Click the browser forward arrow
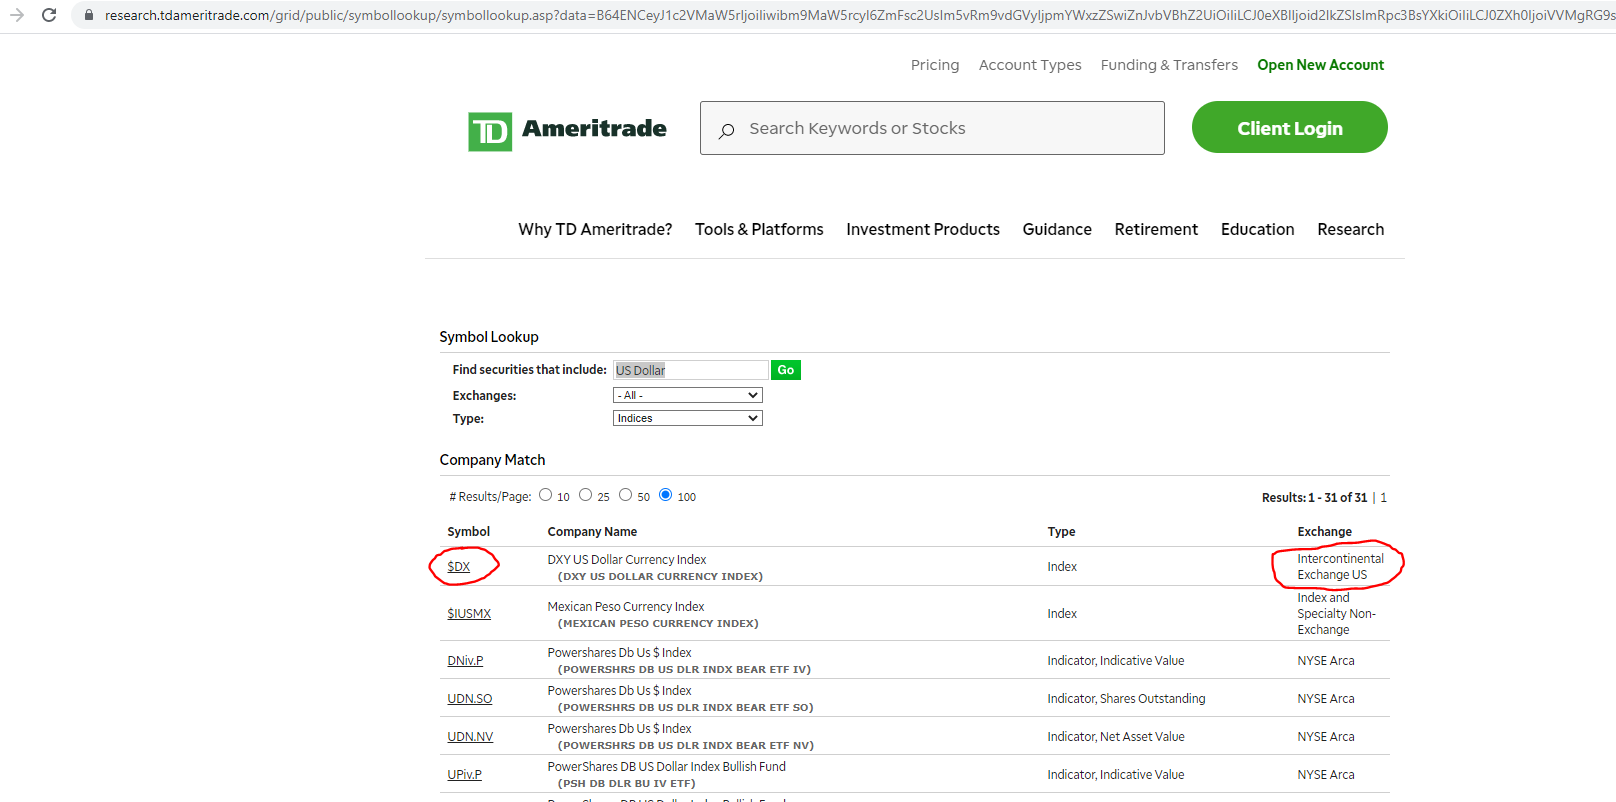 pos(17,15)
